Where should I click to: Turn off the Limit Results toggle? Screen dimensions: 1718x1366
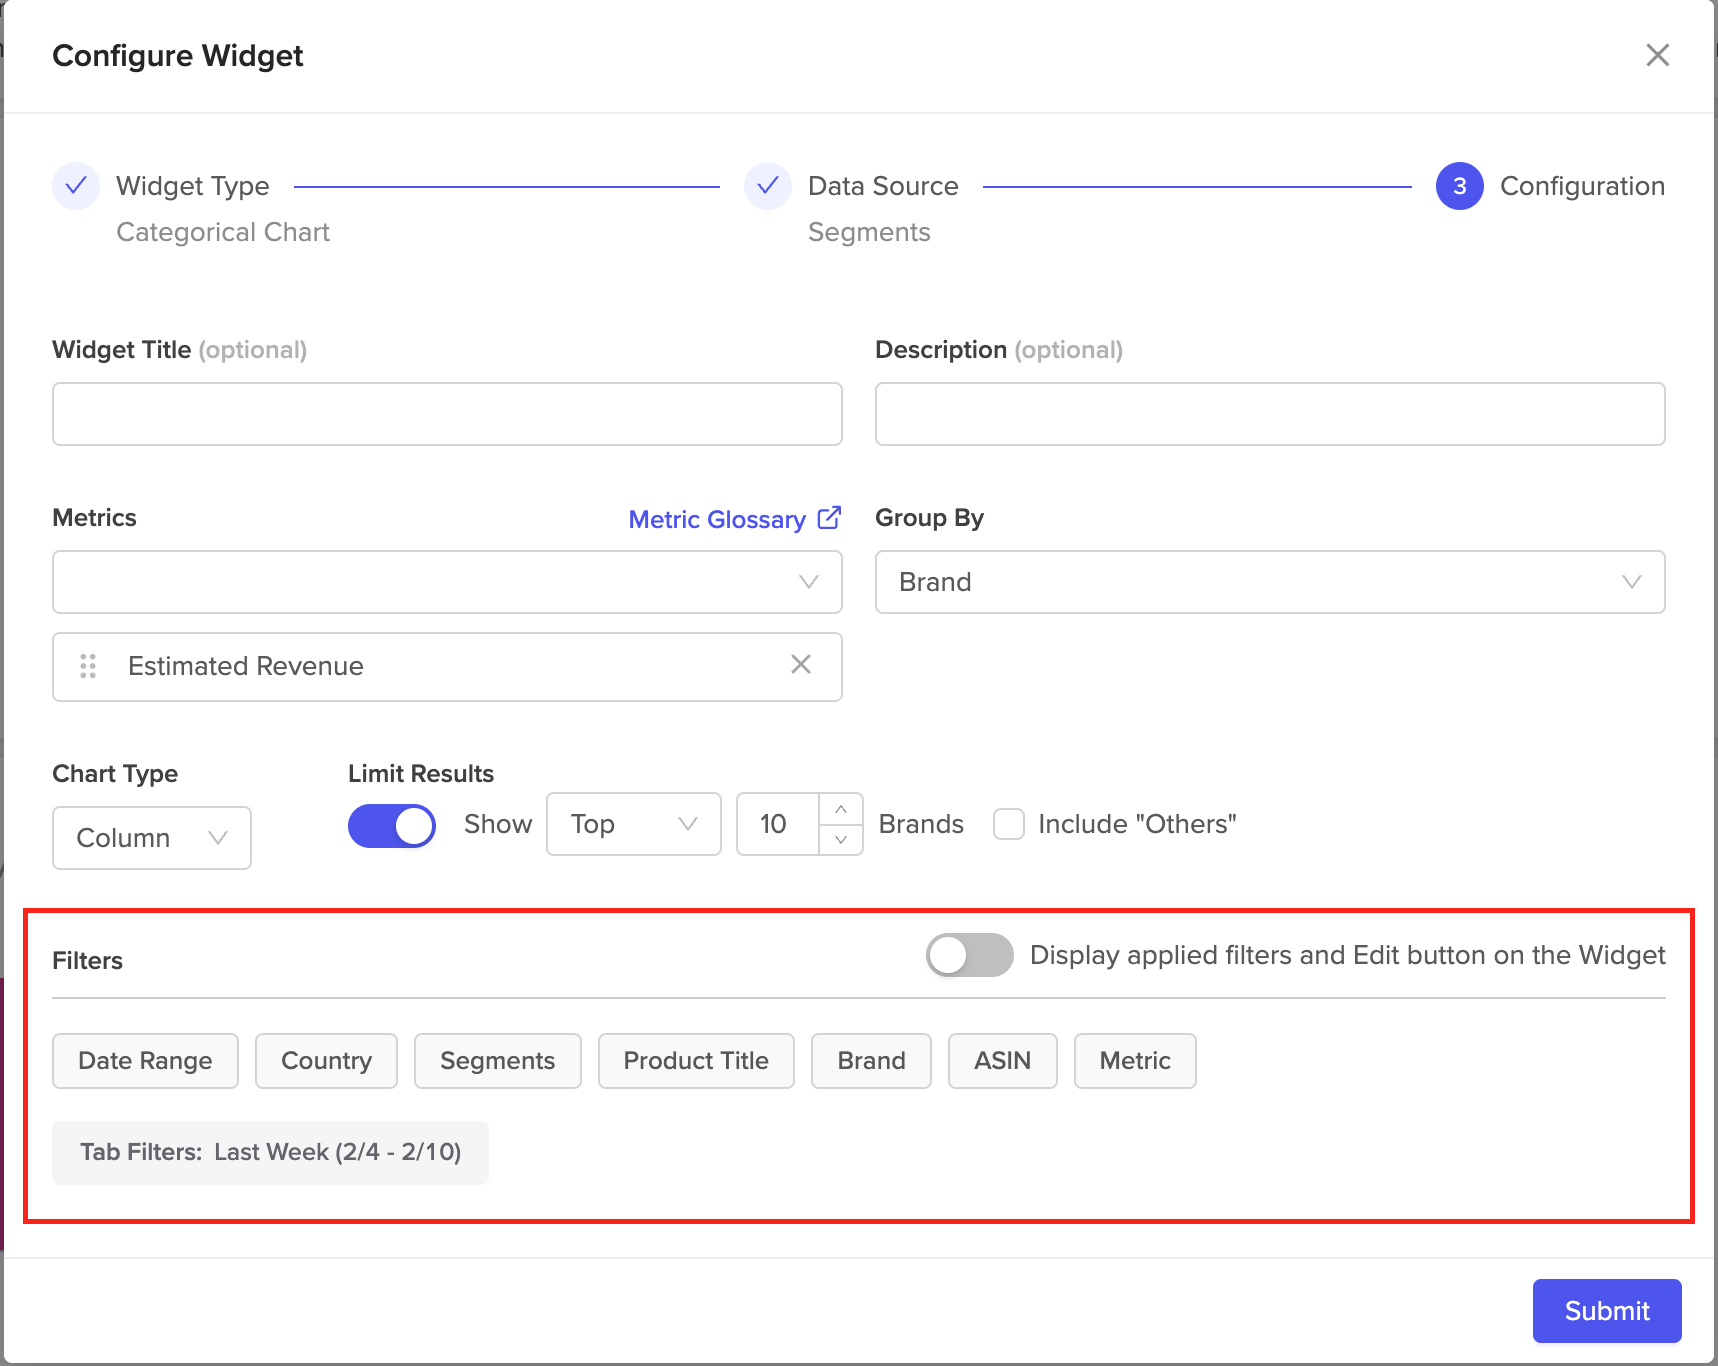pyautogui.click(x=392, y=826)
